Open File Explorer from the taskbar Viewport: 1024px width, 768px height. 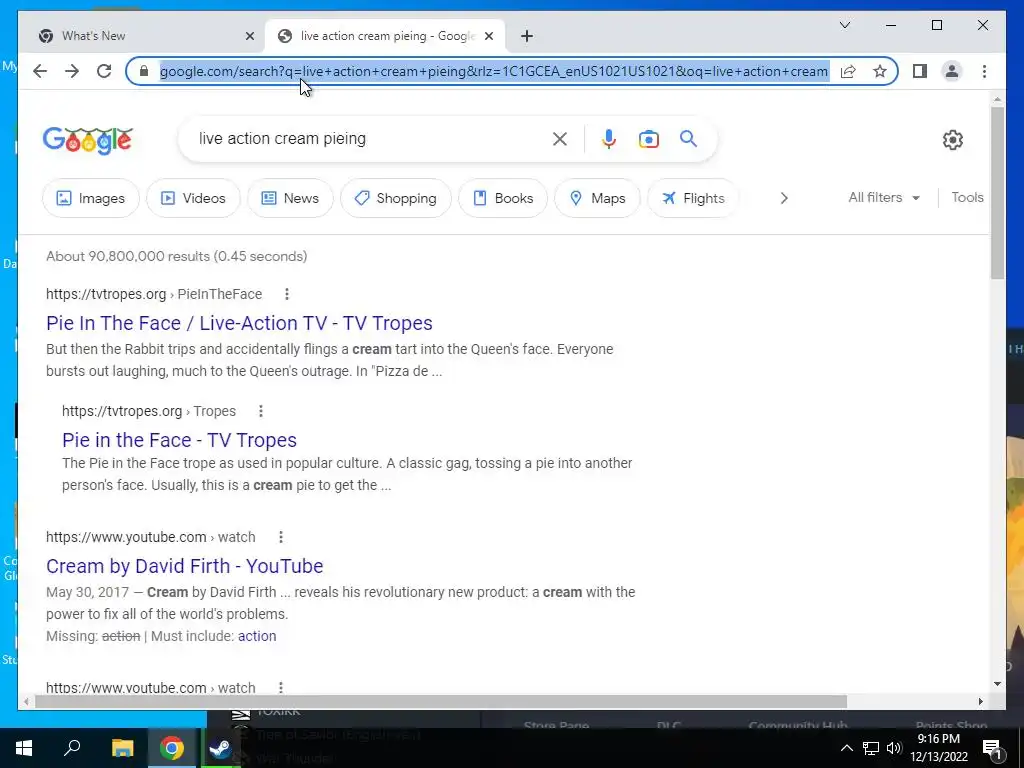tap(122, 748)
